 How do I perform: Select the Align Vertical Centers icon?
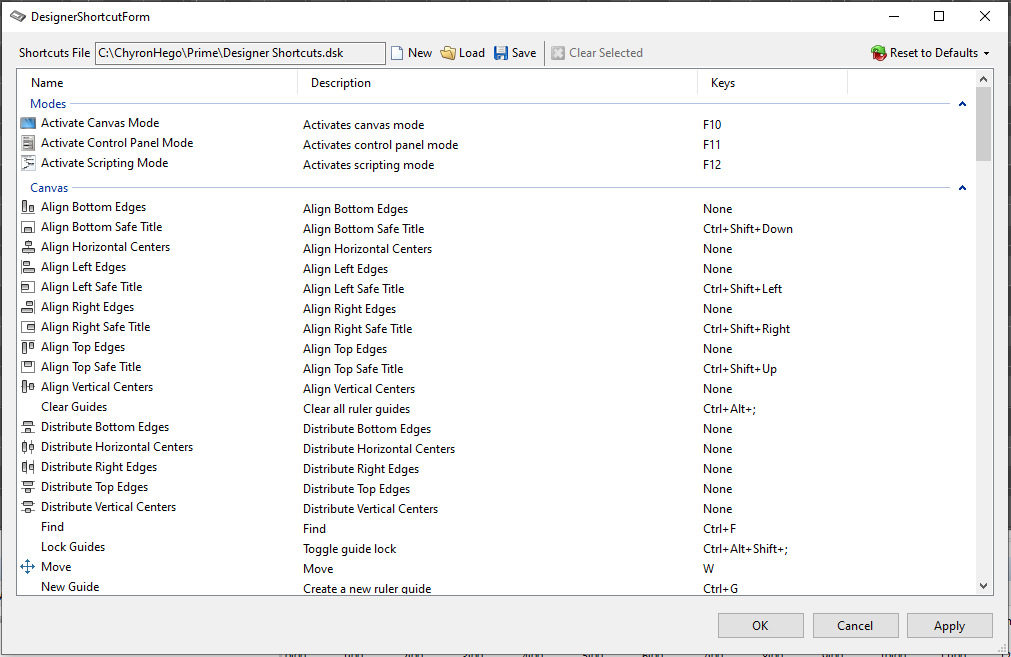point(28,387)
